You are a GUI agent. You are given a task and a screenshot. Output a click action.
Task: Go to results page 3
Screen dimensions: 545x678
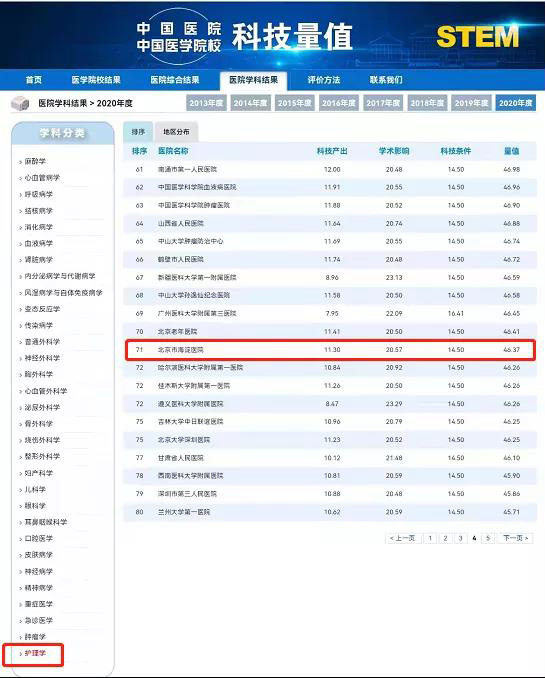coord(460,538)
